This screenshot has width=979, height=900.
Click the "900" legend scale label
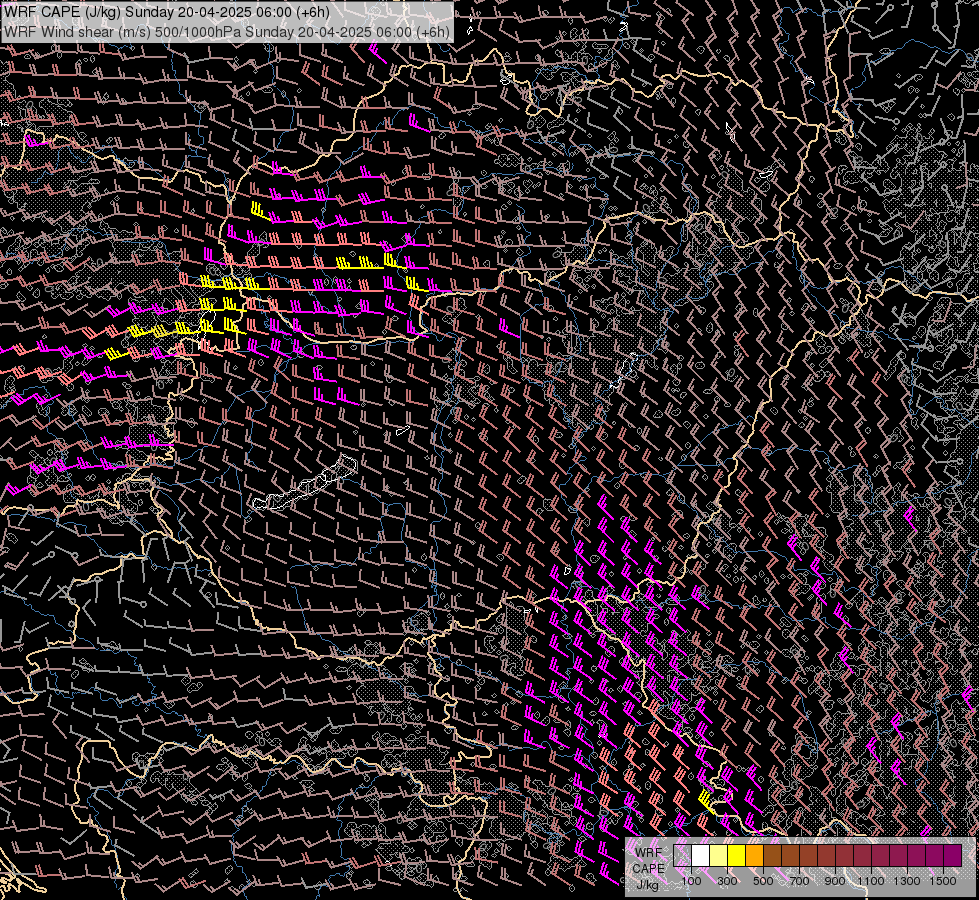pos(835,881)
